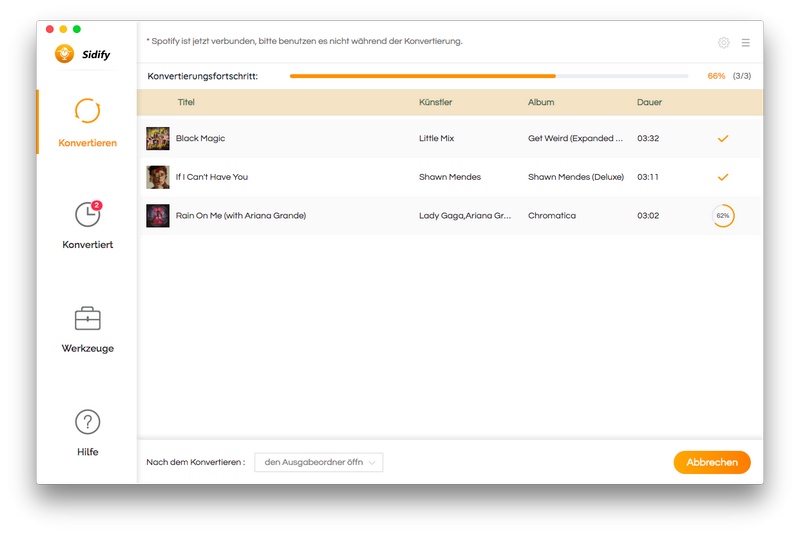
Task: Click the 'Nach dem Konvertieren' label
Action: (x=195, y=462)
